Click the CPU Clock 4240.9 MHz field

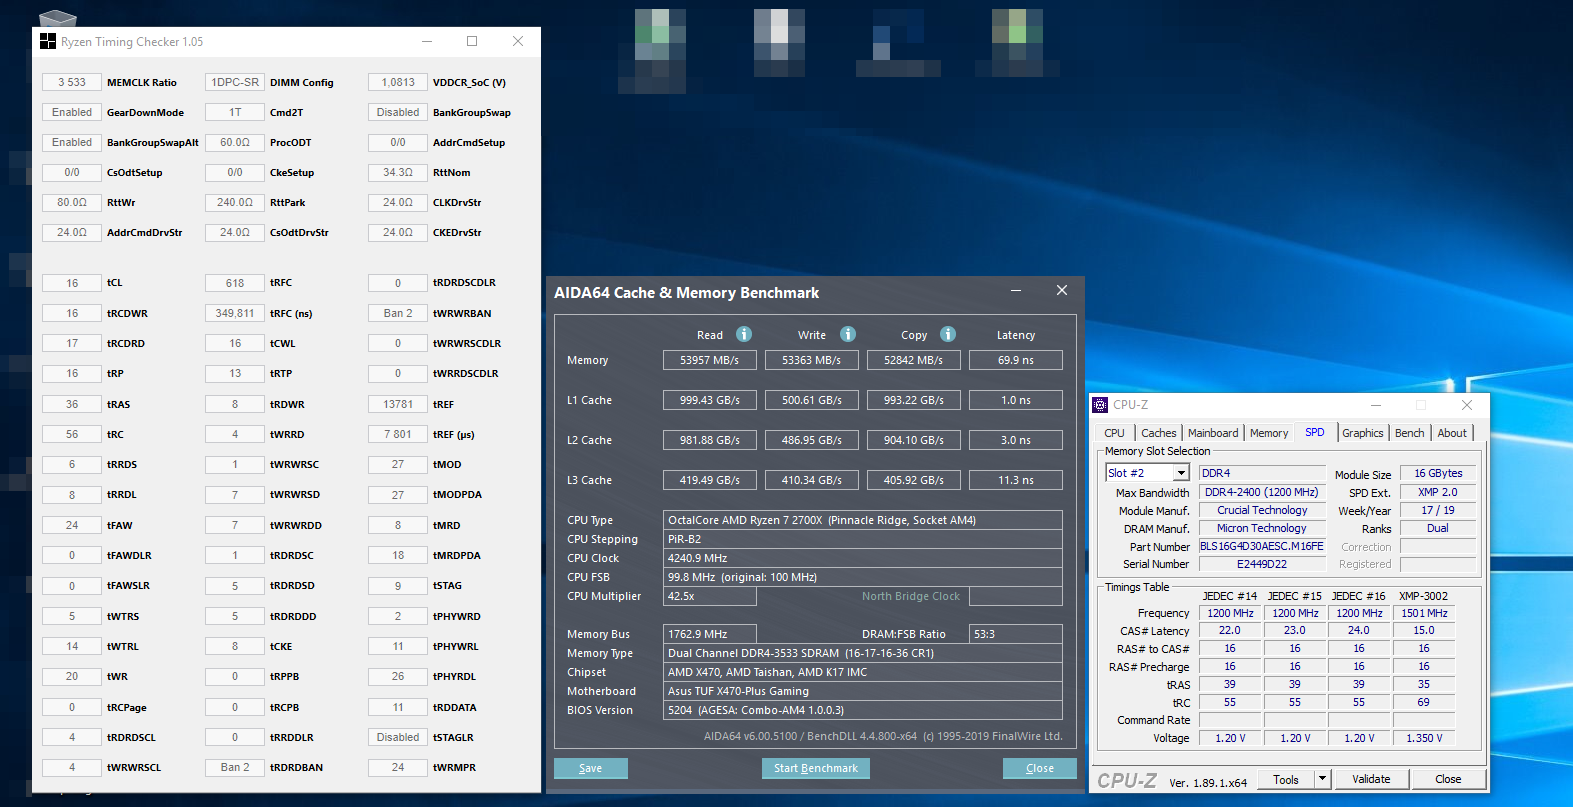[863, 558]
